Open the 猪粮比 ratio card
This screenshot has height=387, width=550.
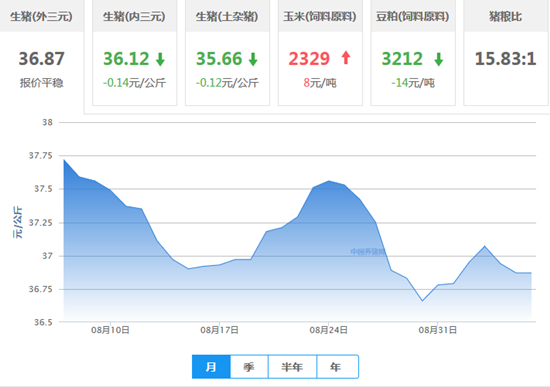click(x=506, y=53)
